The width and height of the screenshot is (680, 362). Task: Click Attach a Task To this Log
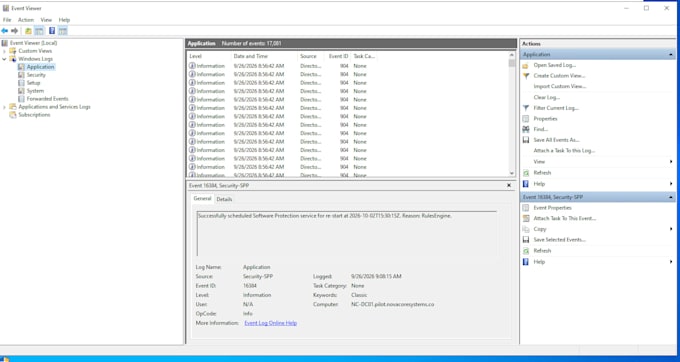coord(564,151)
